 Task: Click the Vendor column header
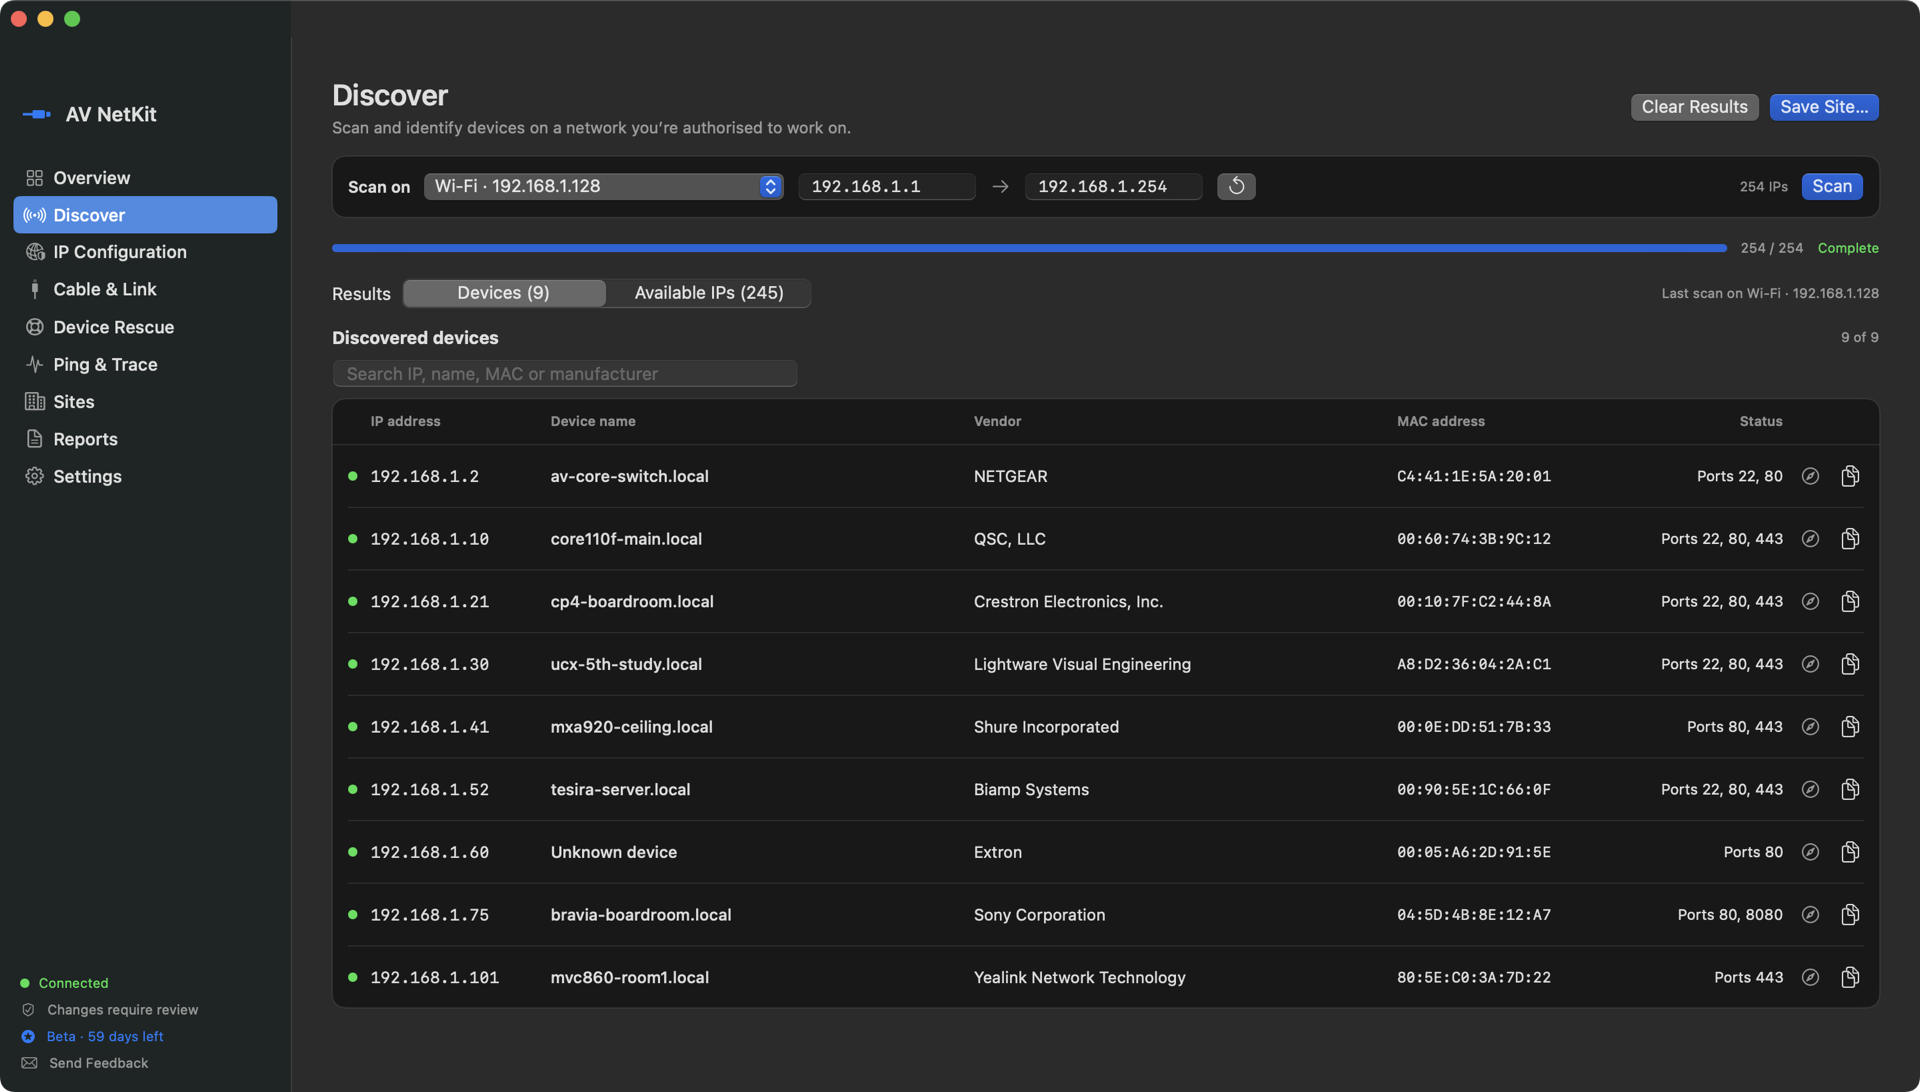[997, 421]
